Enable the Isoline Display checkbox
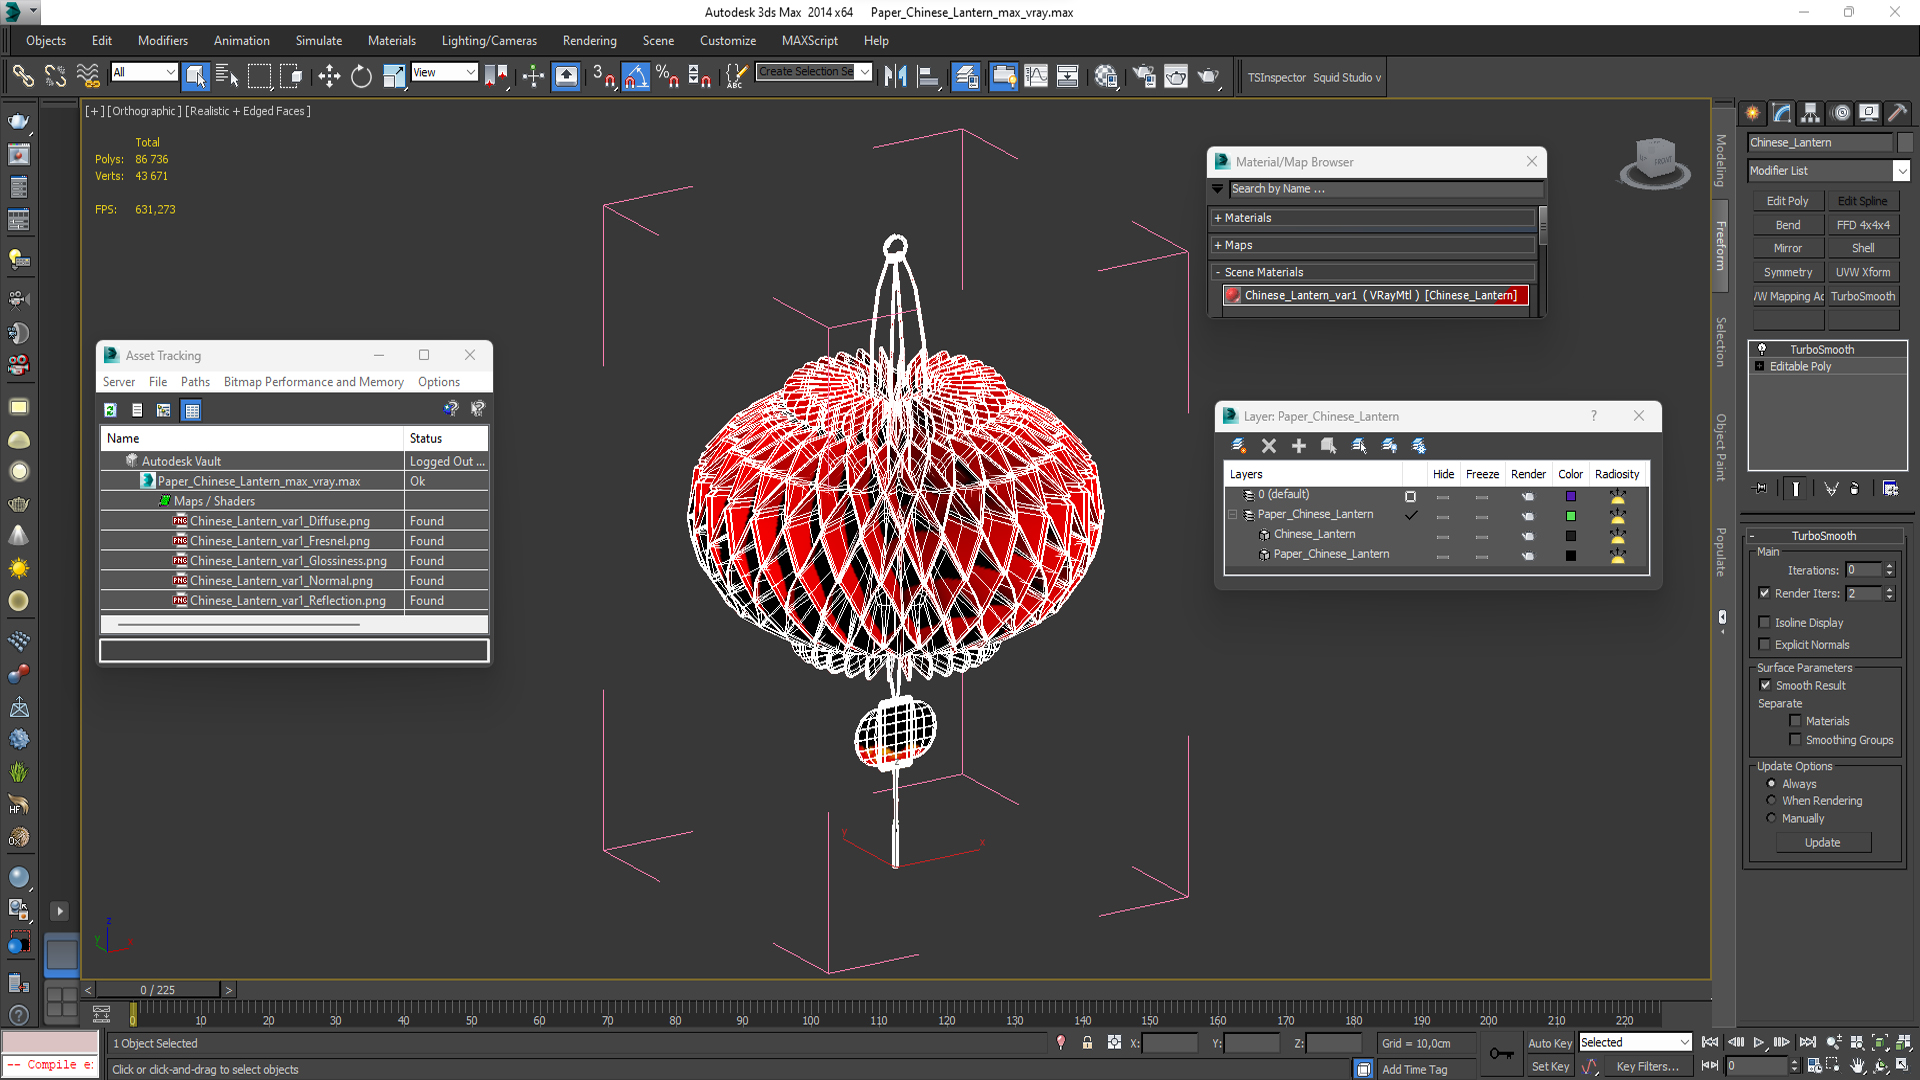1920x1080 pixels. coord(1765,622)
